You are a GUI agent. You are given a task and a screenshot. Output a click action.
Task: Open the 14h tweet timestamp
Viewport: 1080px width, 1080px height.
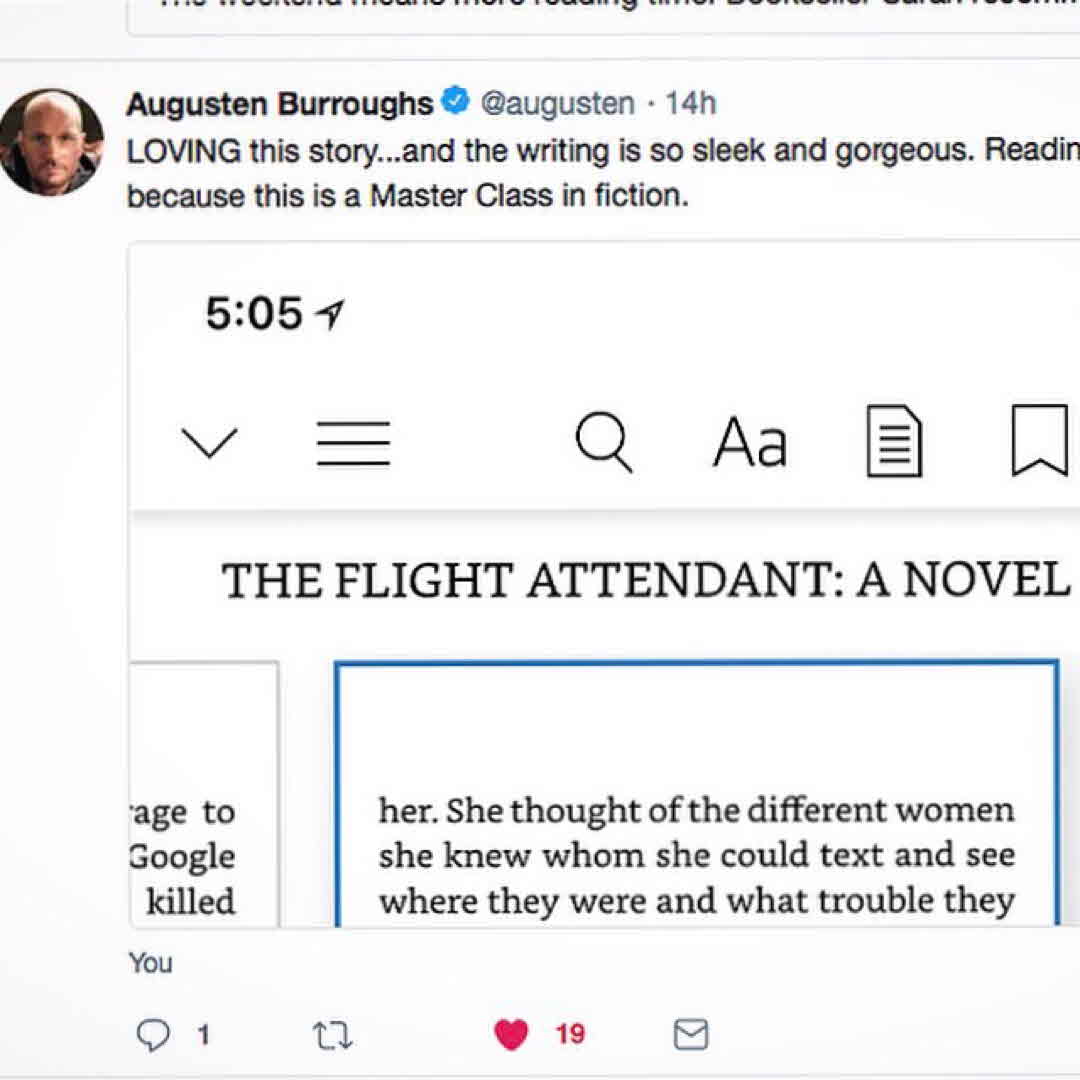(691, 103)
